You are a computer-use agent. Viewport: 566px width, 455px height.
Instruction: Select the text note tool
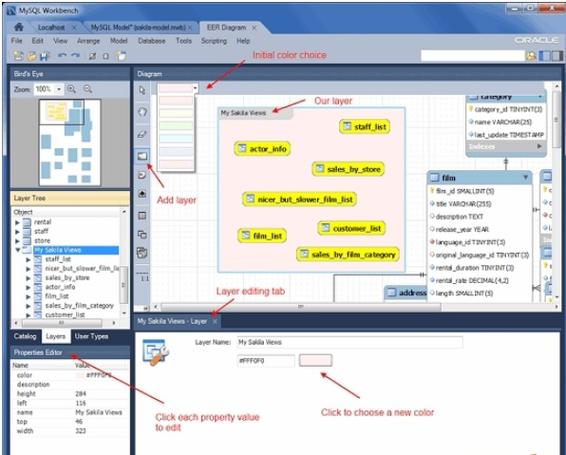pos(142,176)
